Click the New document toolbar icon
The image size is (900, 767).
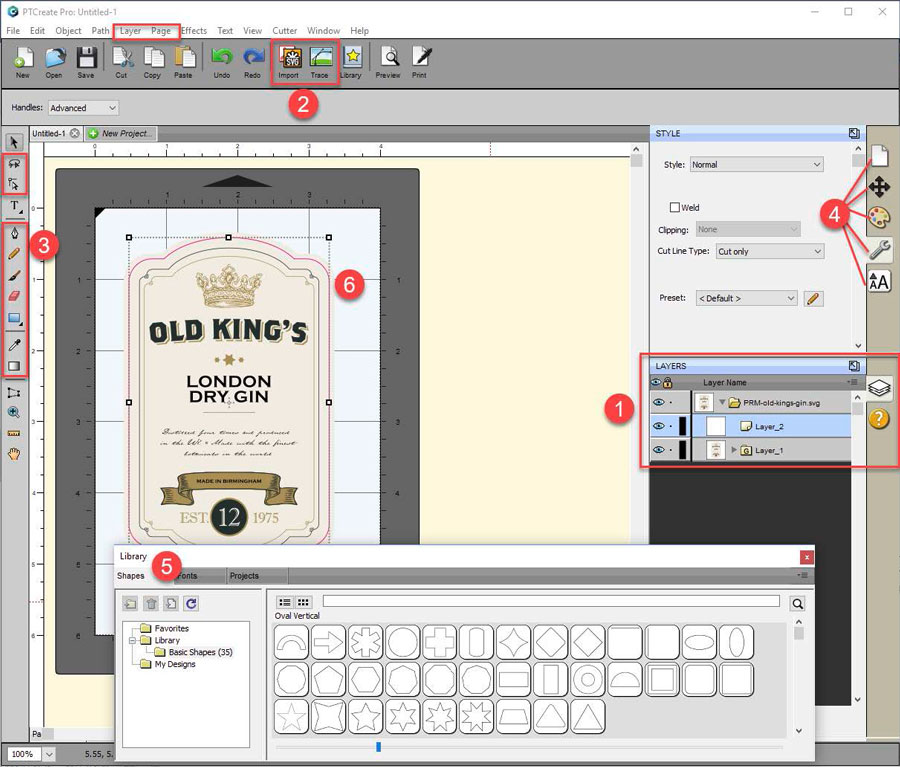[23, 62]
